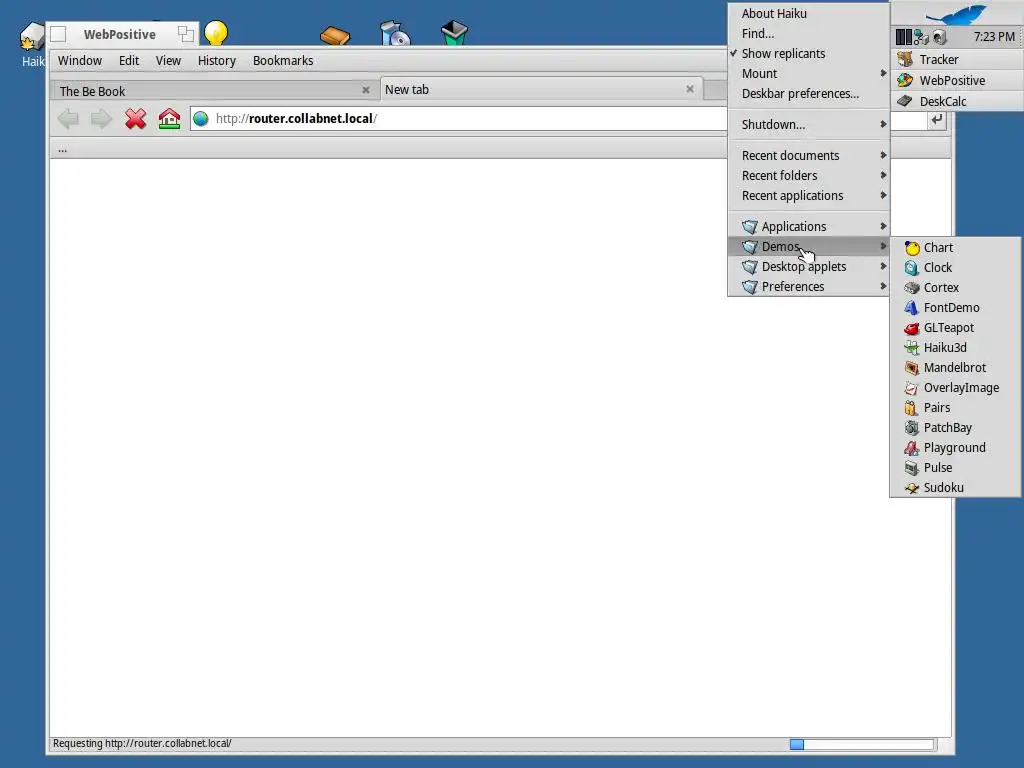Open the History menu
This screenshot has height=768, width=1024.
pos(216,61)
